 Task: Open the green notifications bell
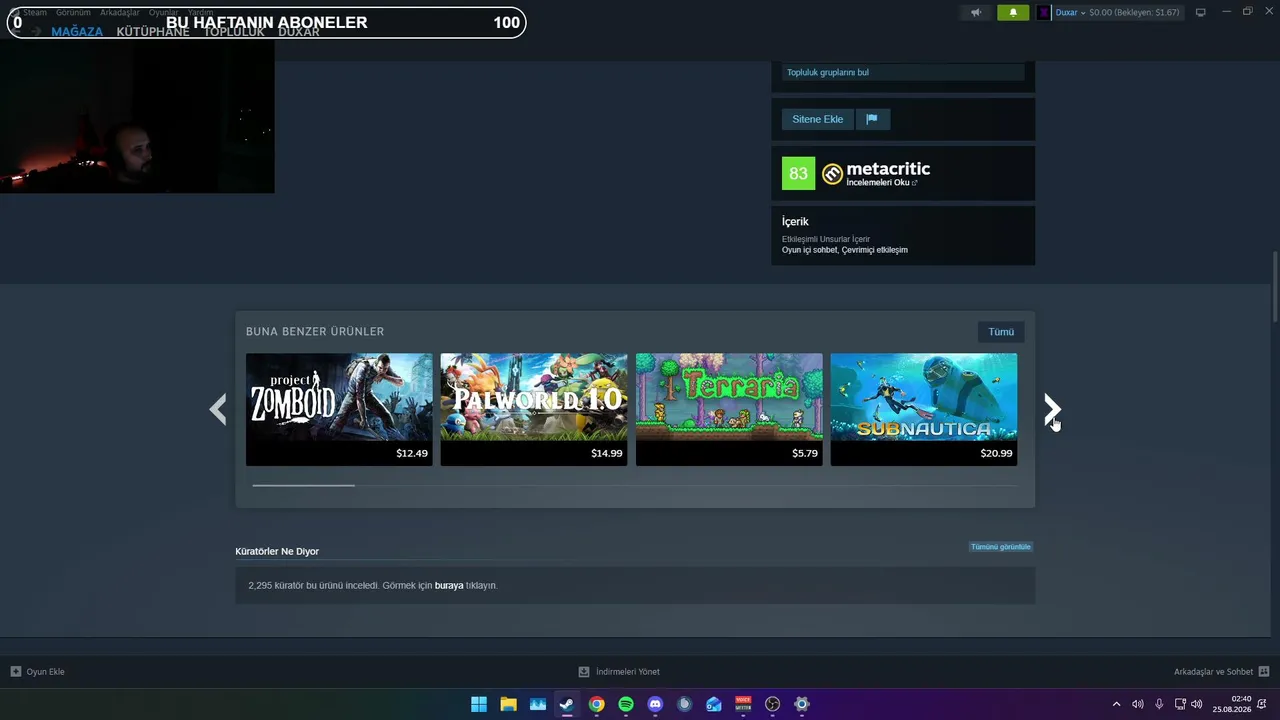tap(1013, 13)
